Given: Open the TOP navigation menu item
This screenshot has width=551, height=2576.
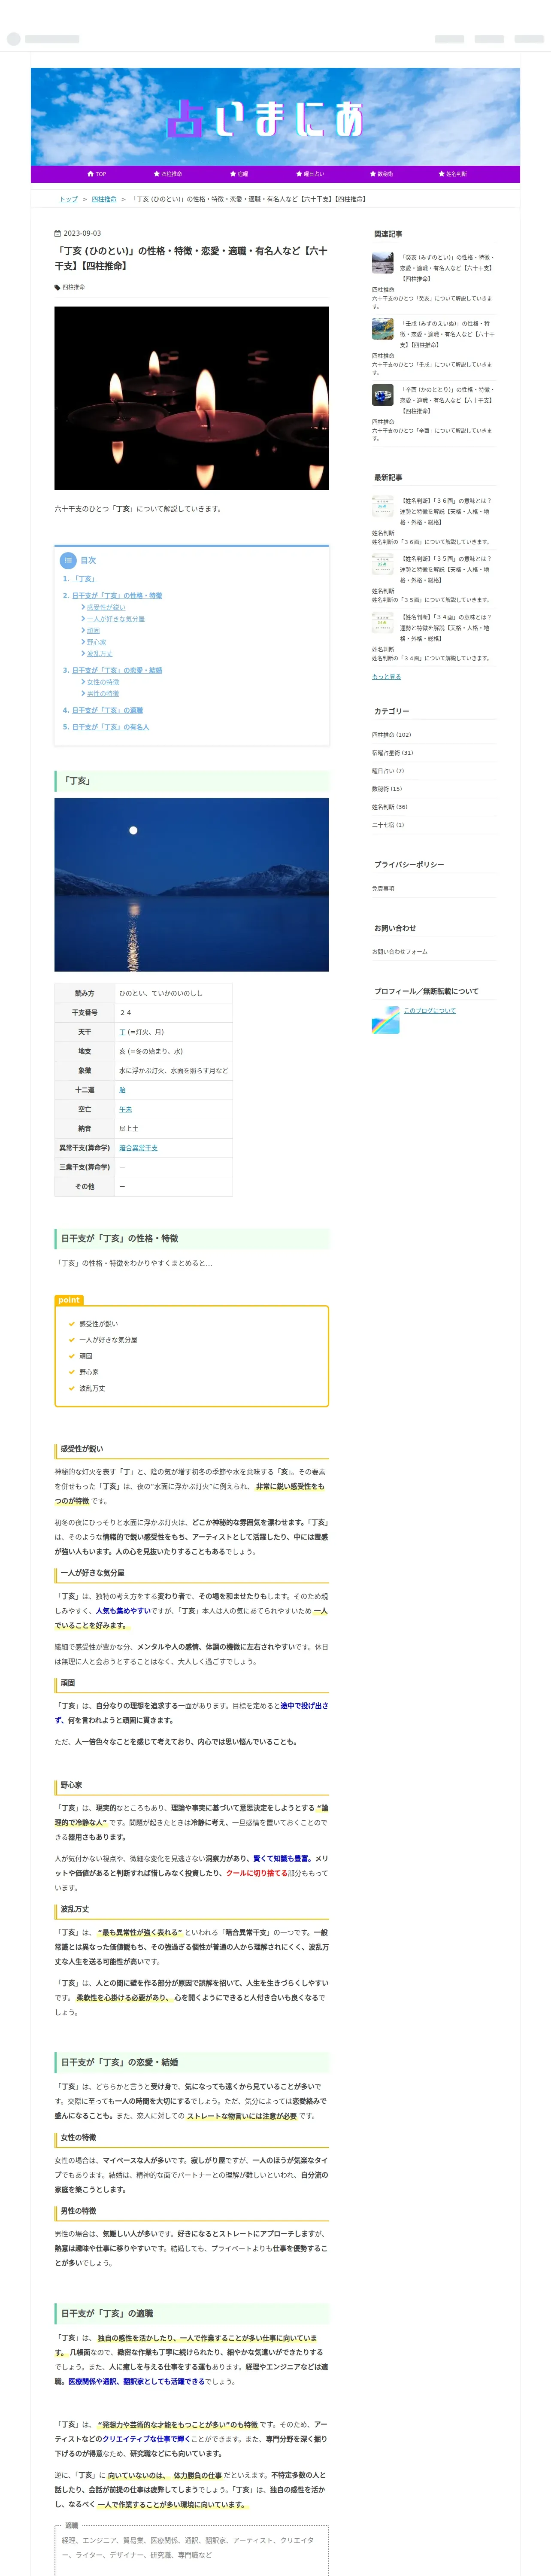Looking at the screenshot, I should pos(97,174).
